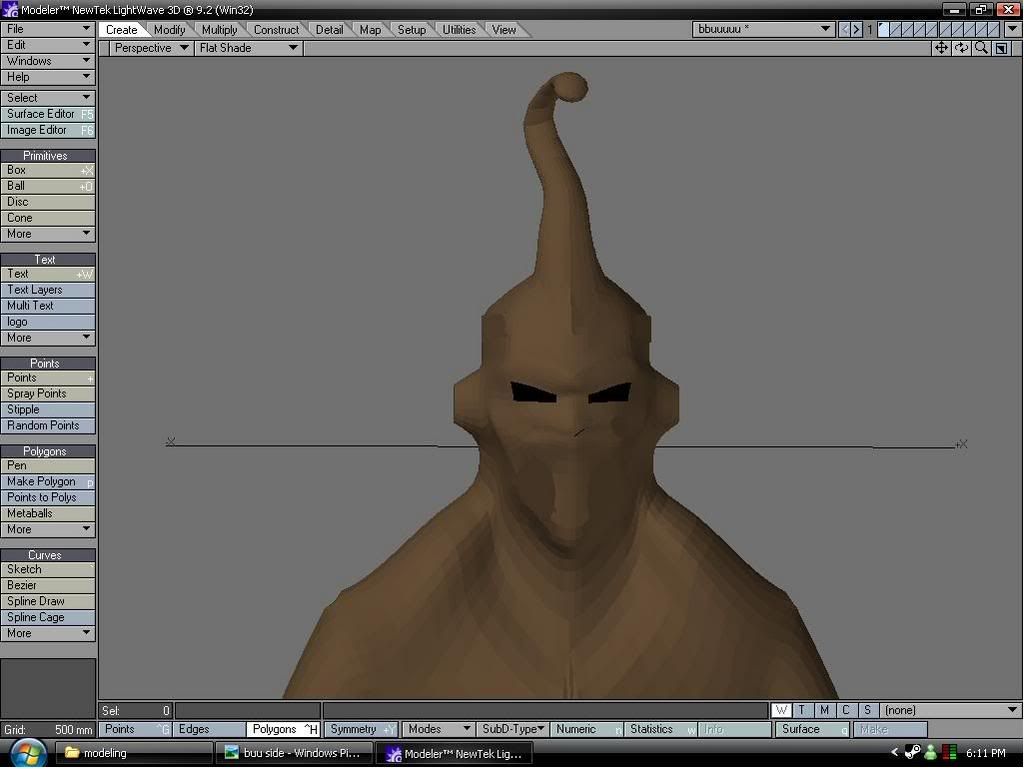Click the viewport Zoom magnifier icon

pyautogui.click(x=981, y=48)
